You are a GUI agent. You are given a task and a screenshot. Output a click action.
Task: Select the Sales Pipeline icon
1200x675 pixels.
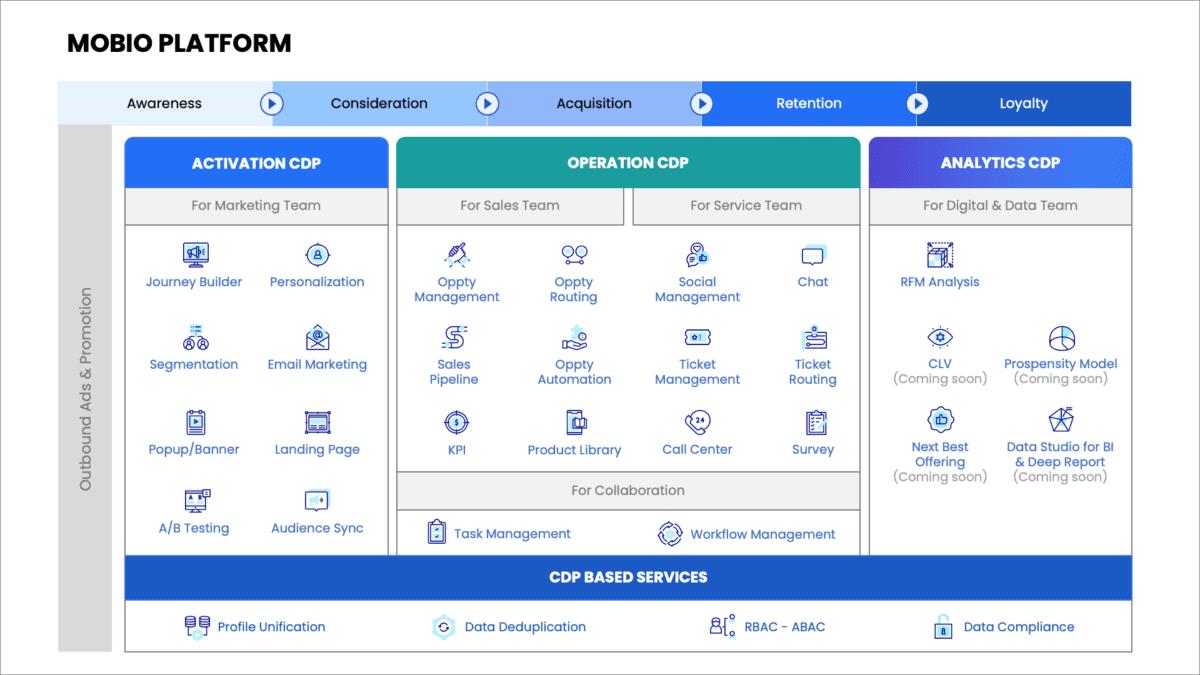click(454, 338)
